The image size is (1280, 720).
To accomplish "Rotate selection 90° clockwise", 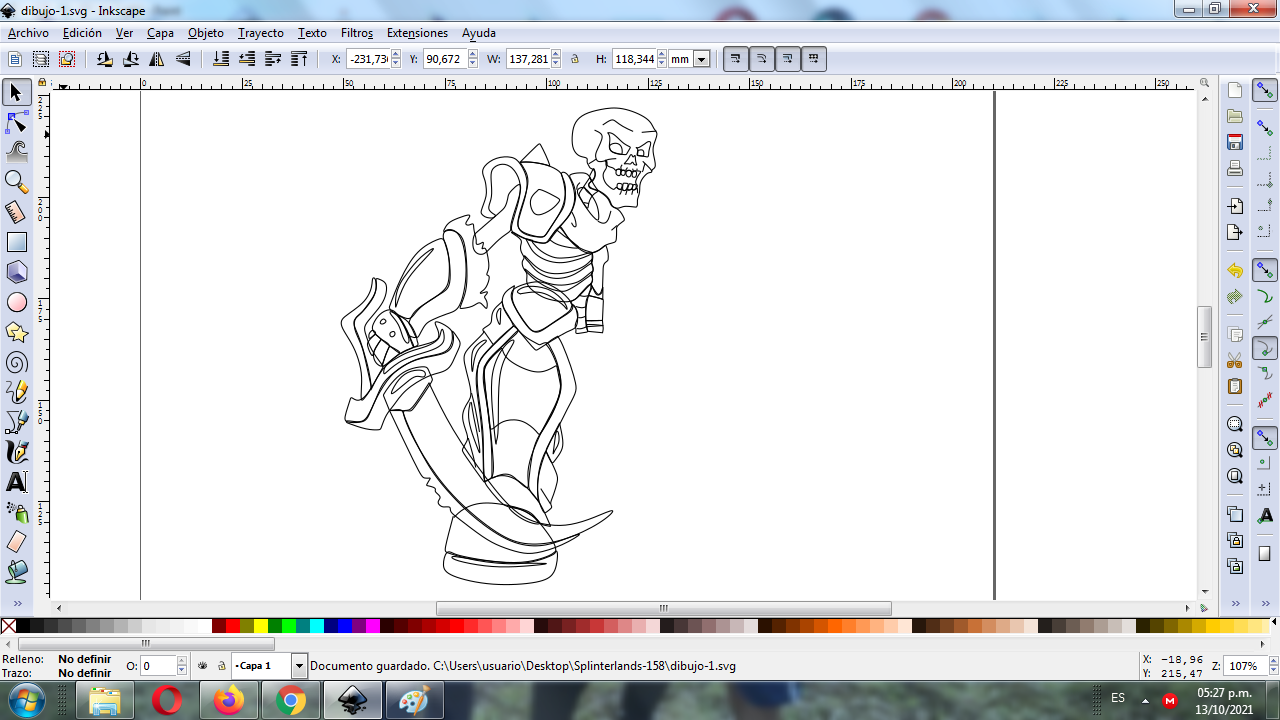I will (131, 59).
